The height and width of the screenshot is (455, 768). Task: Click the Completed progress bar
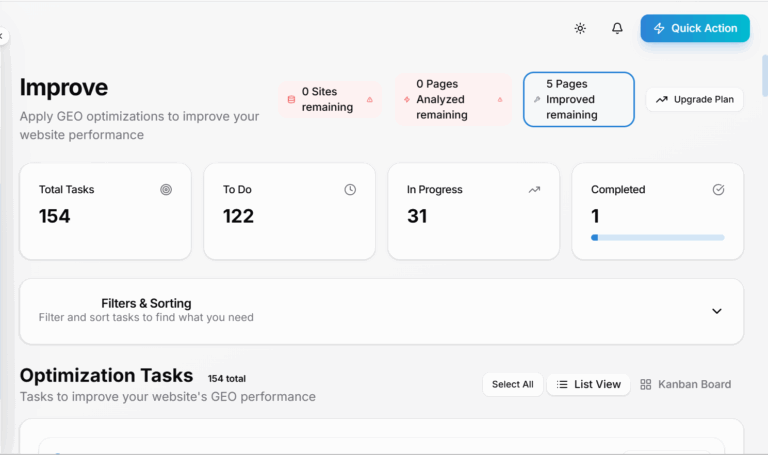(x=657, y=238)
